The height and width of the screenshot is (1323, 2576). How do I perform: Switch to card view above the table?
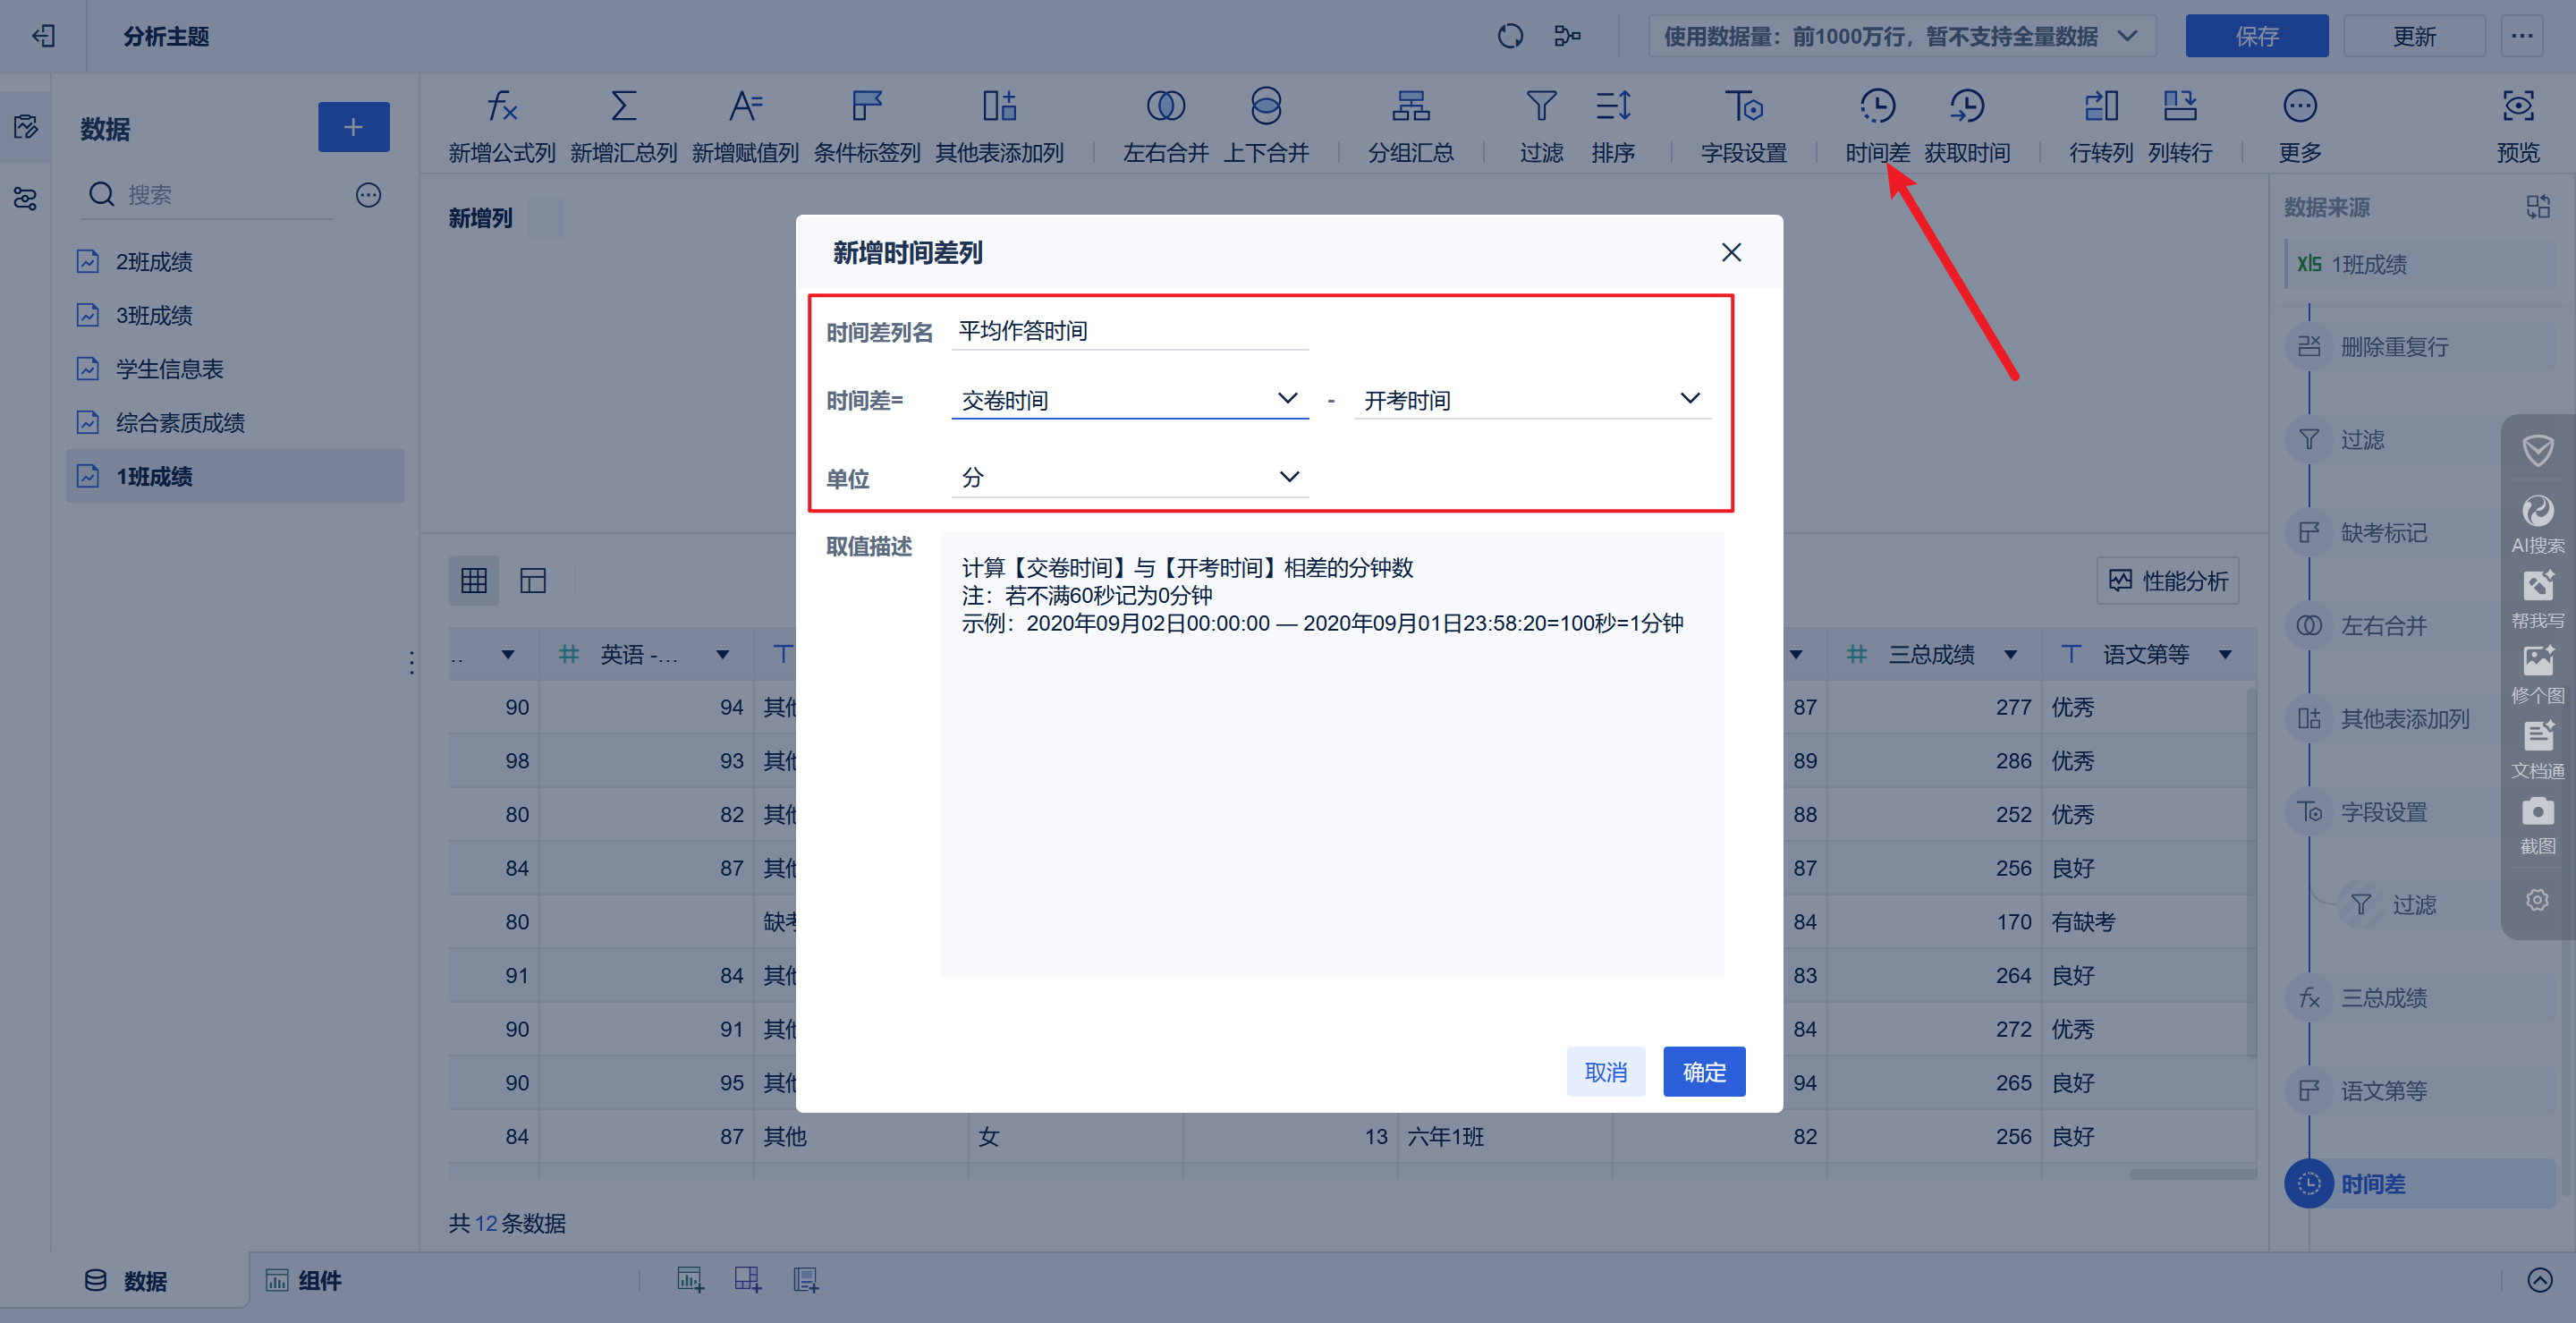533,580
